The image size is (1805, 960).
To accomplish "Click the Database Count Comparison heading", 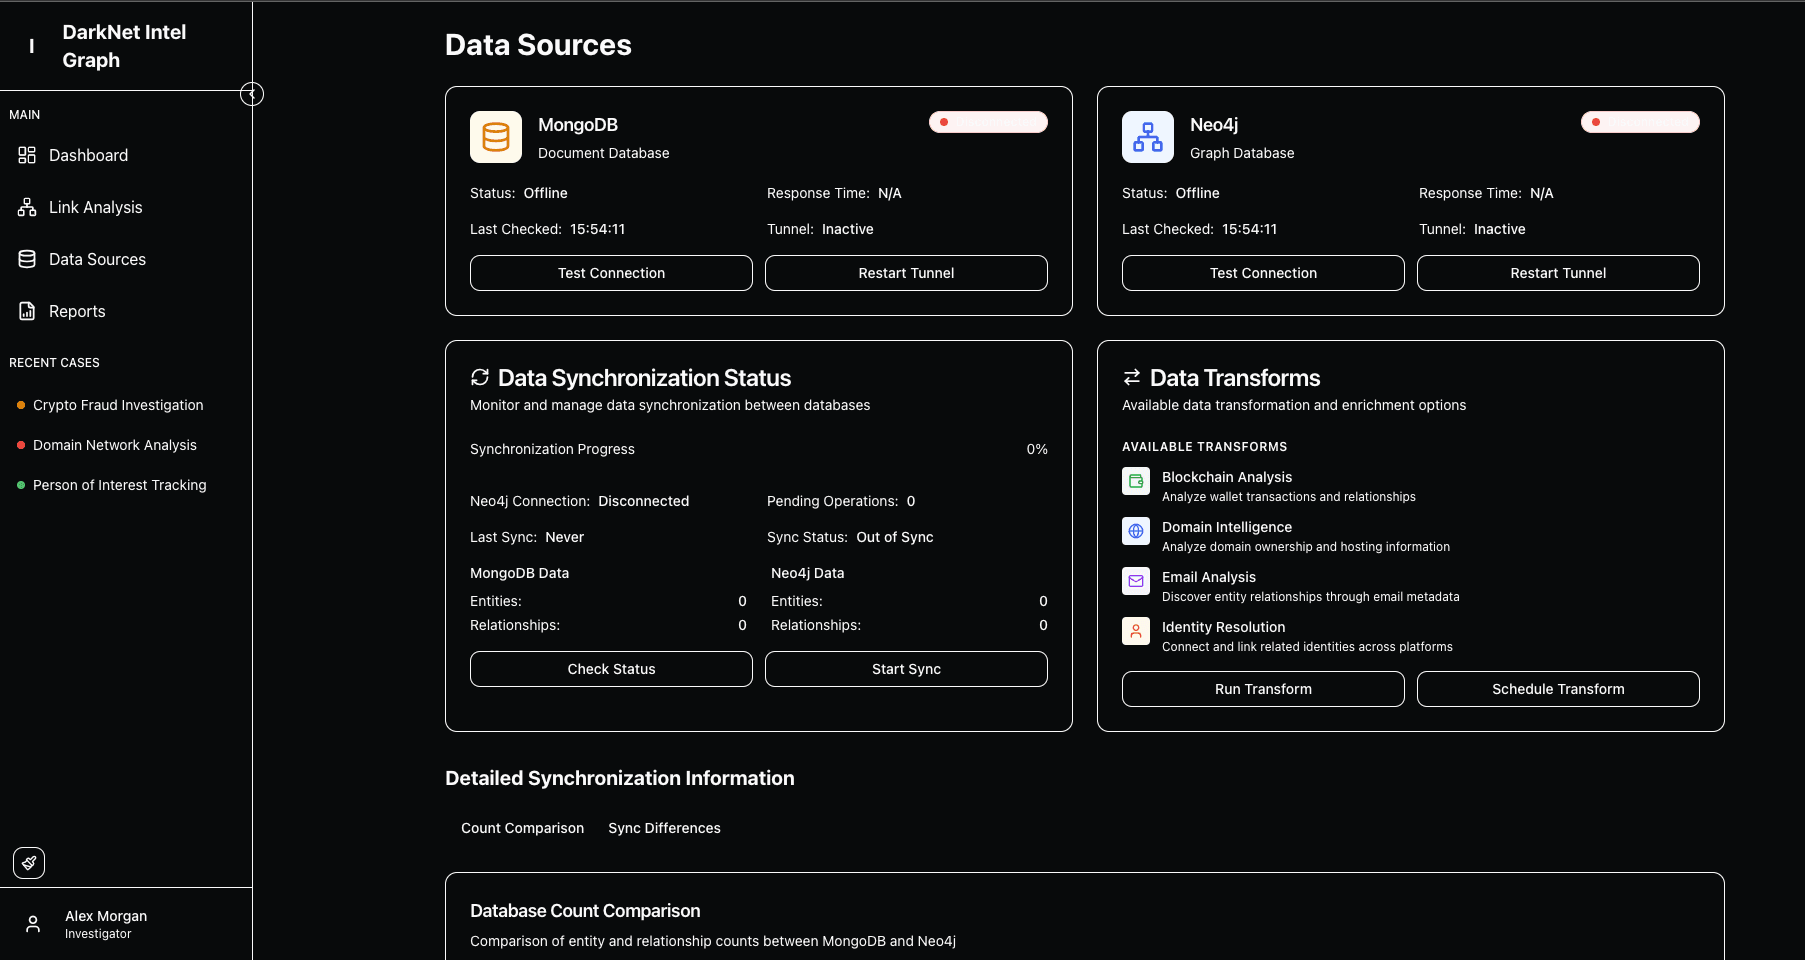I will coord(585,911).
